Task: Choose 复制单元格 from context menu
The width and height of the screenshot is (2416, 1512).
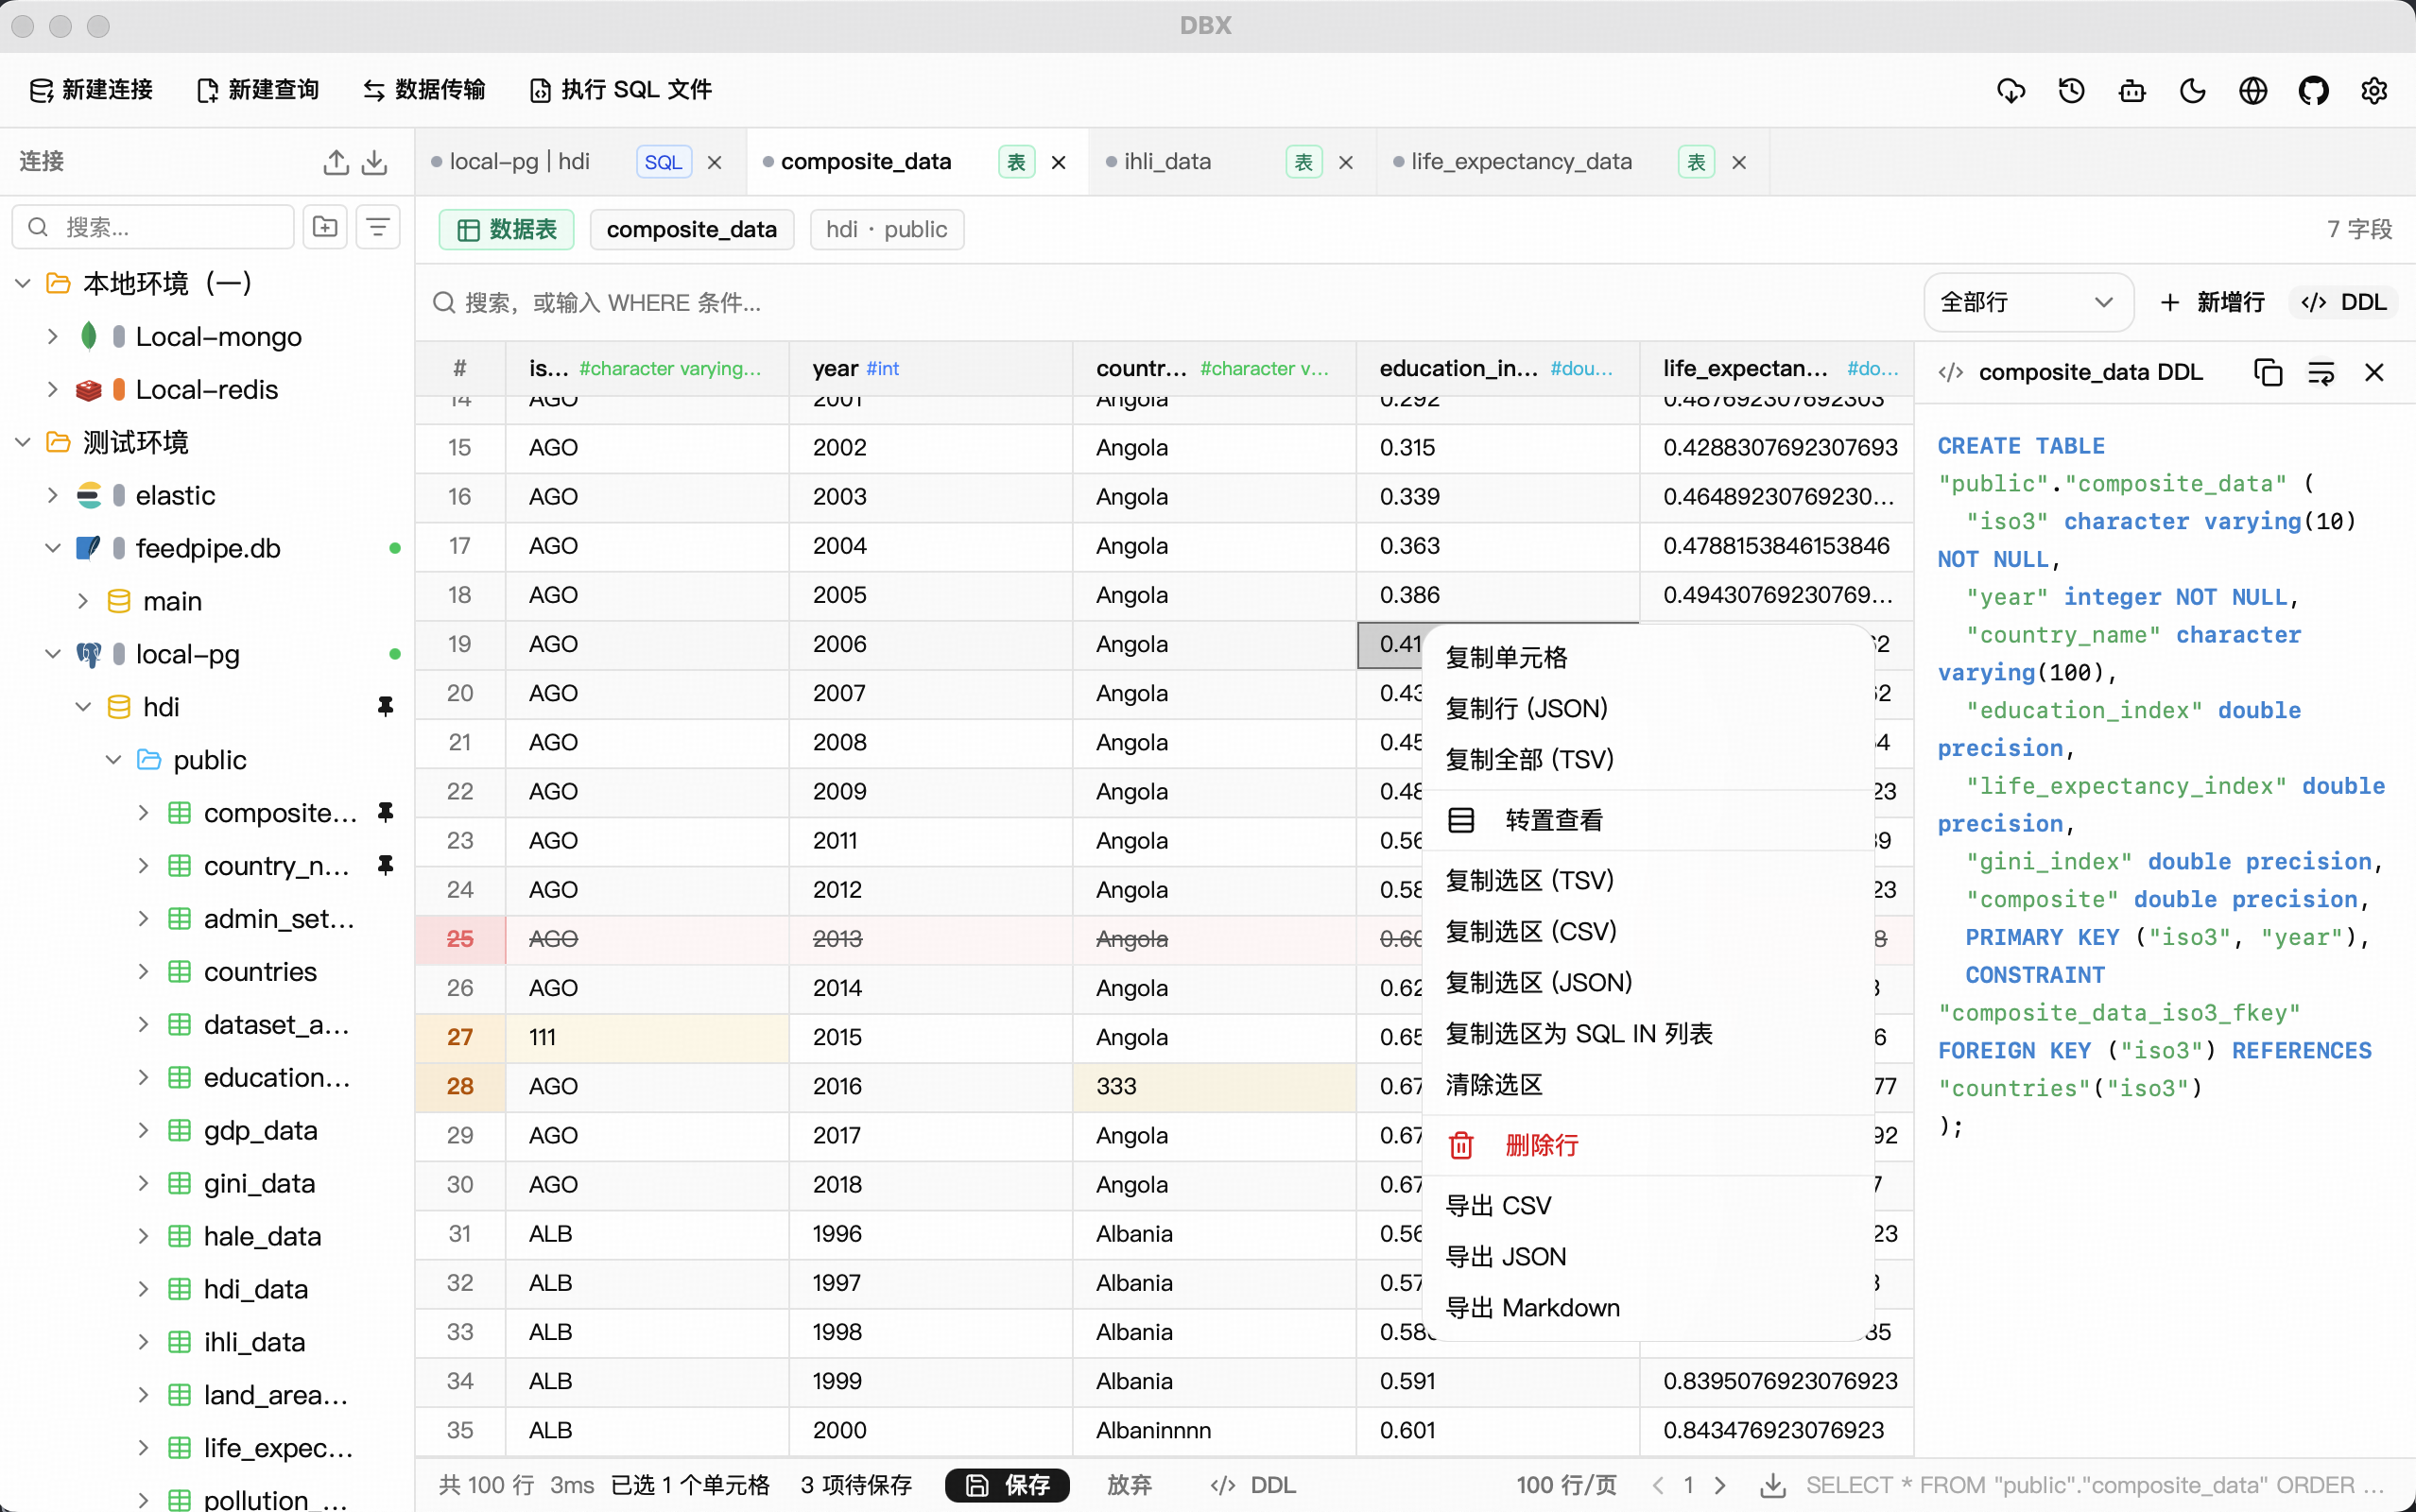Action: (1646, 657)
